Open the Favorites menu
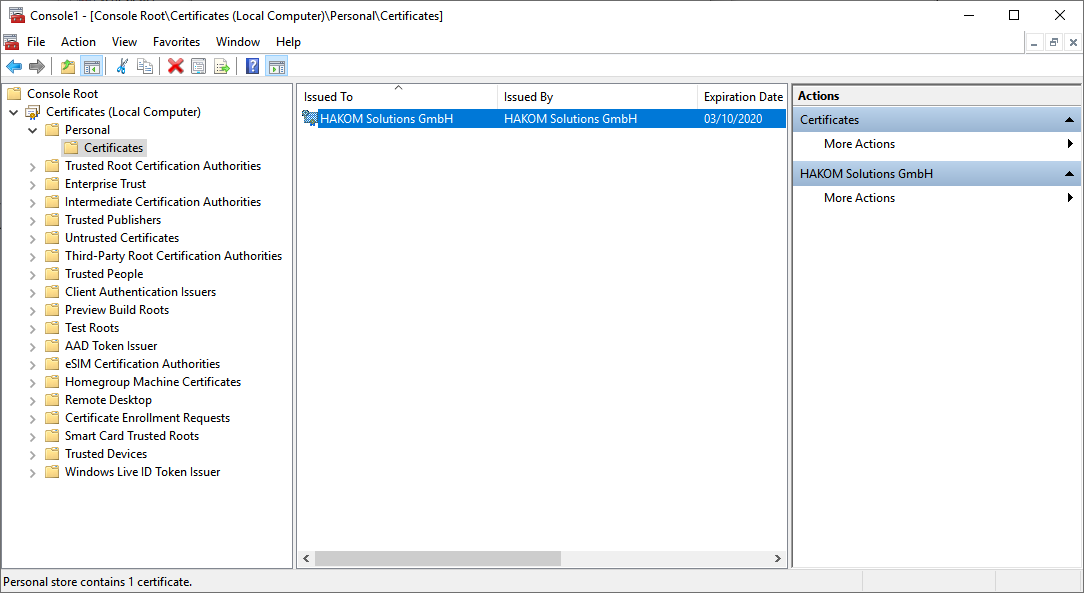1084x593 pixels. pos(176,42)
